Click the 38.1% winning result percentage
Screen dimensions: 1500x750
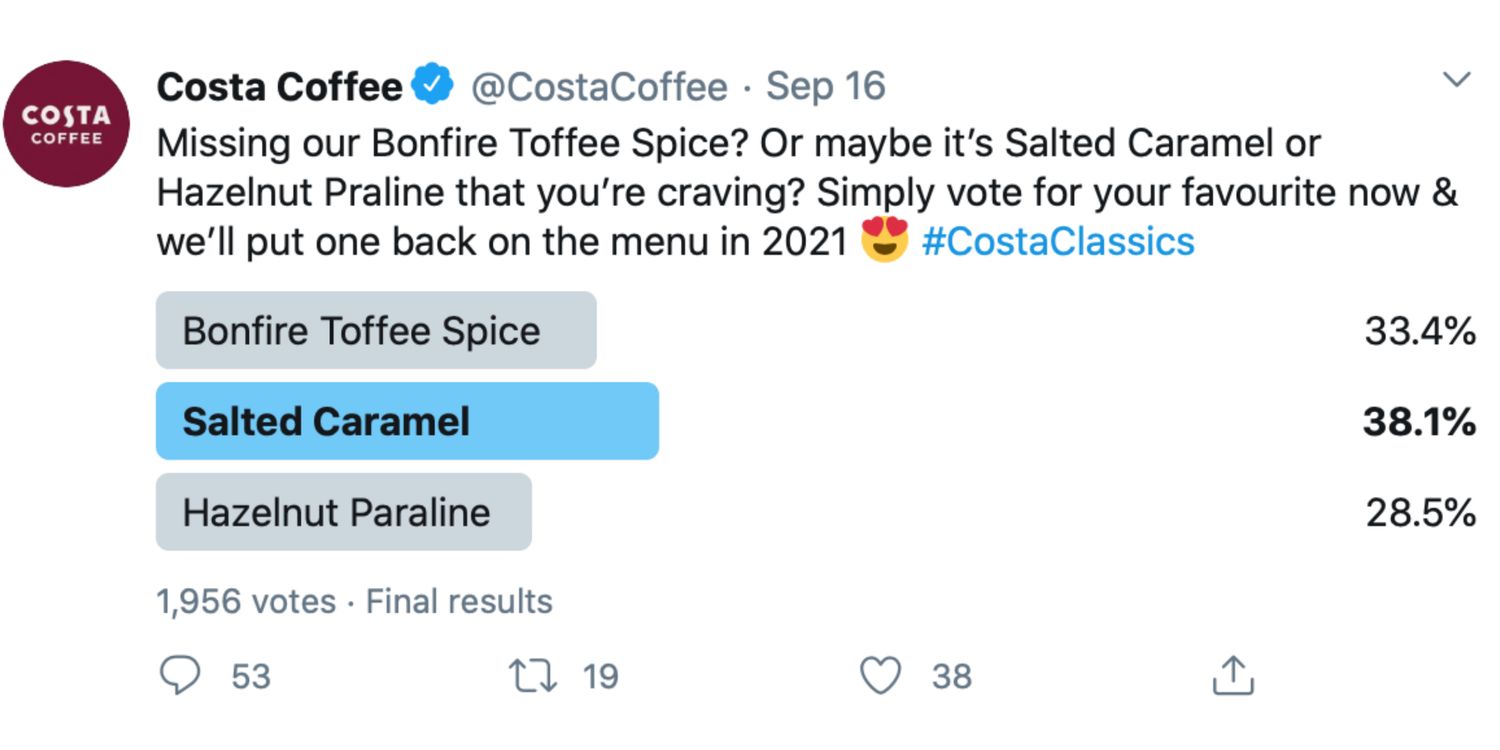click(1419, 422)
